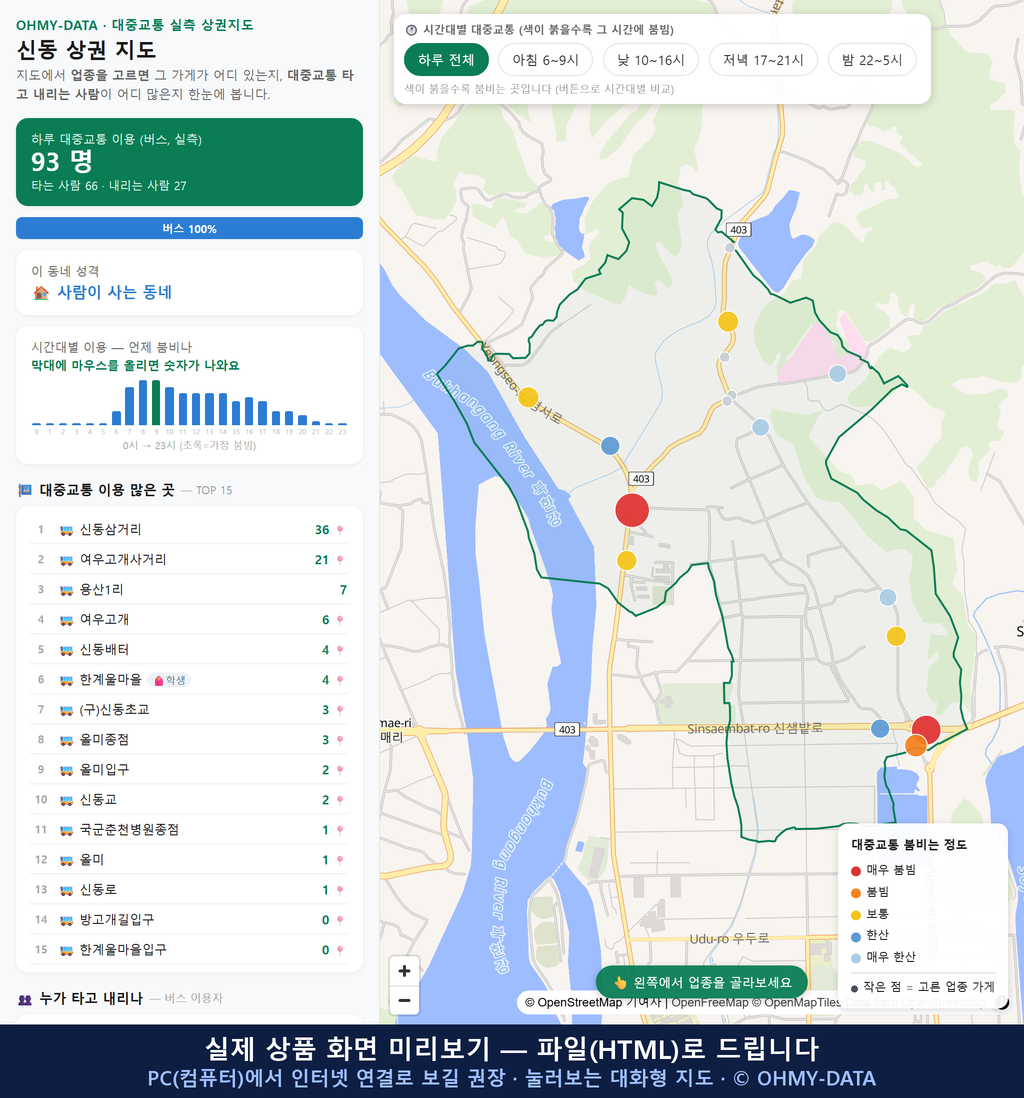1024x1098 pixels.
Task: Click the orange marker beside the southeast red marker
Action: click(915, 746)
